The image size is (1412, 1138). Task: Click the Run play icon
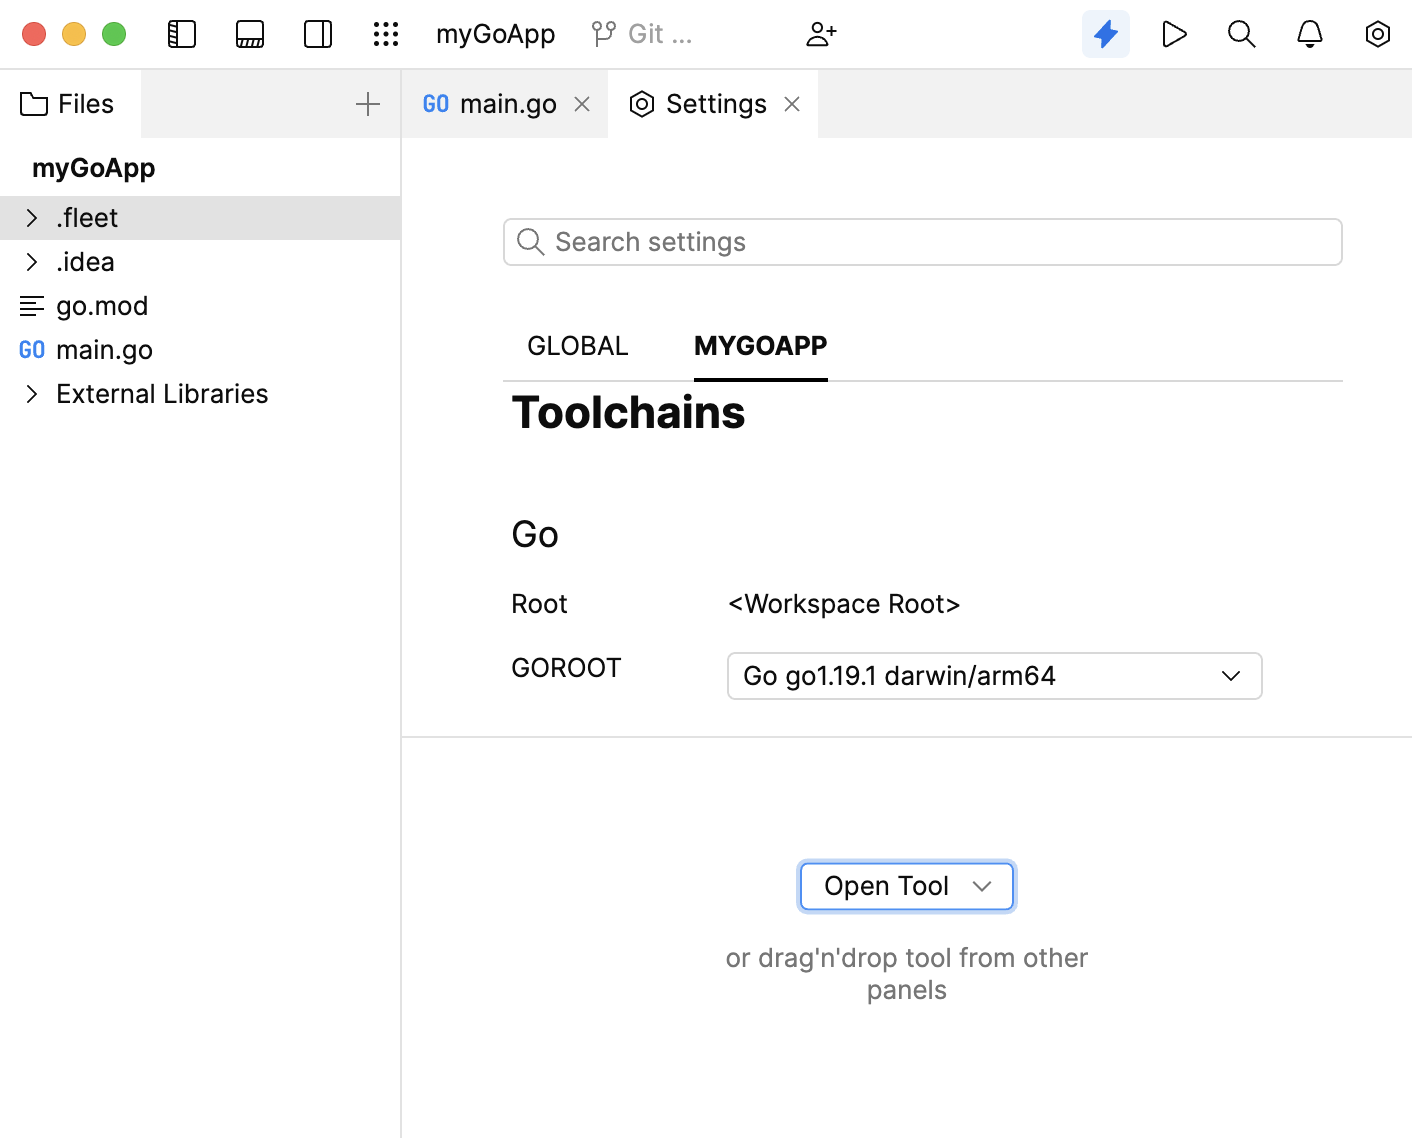point(1174,34)
